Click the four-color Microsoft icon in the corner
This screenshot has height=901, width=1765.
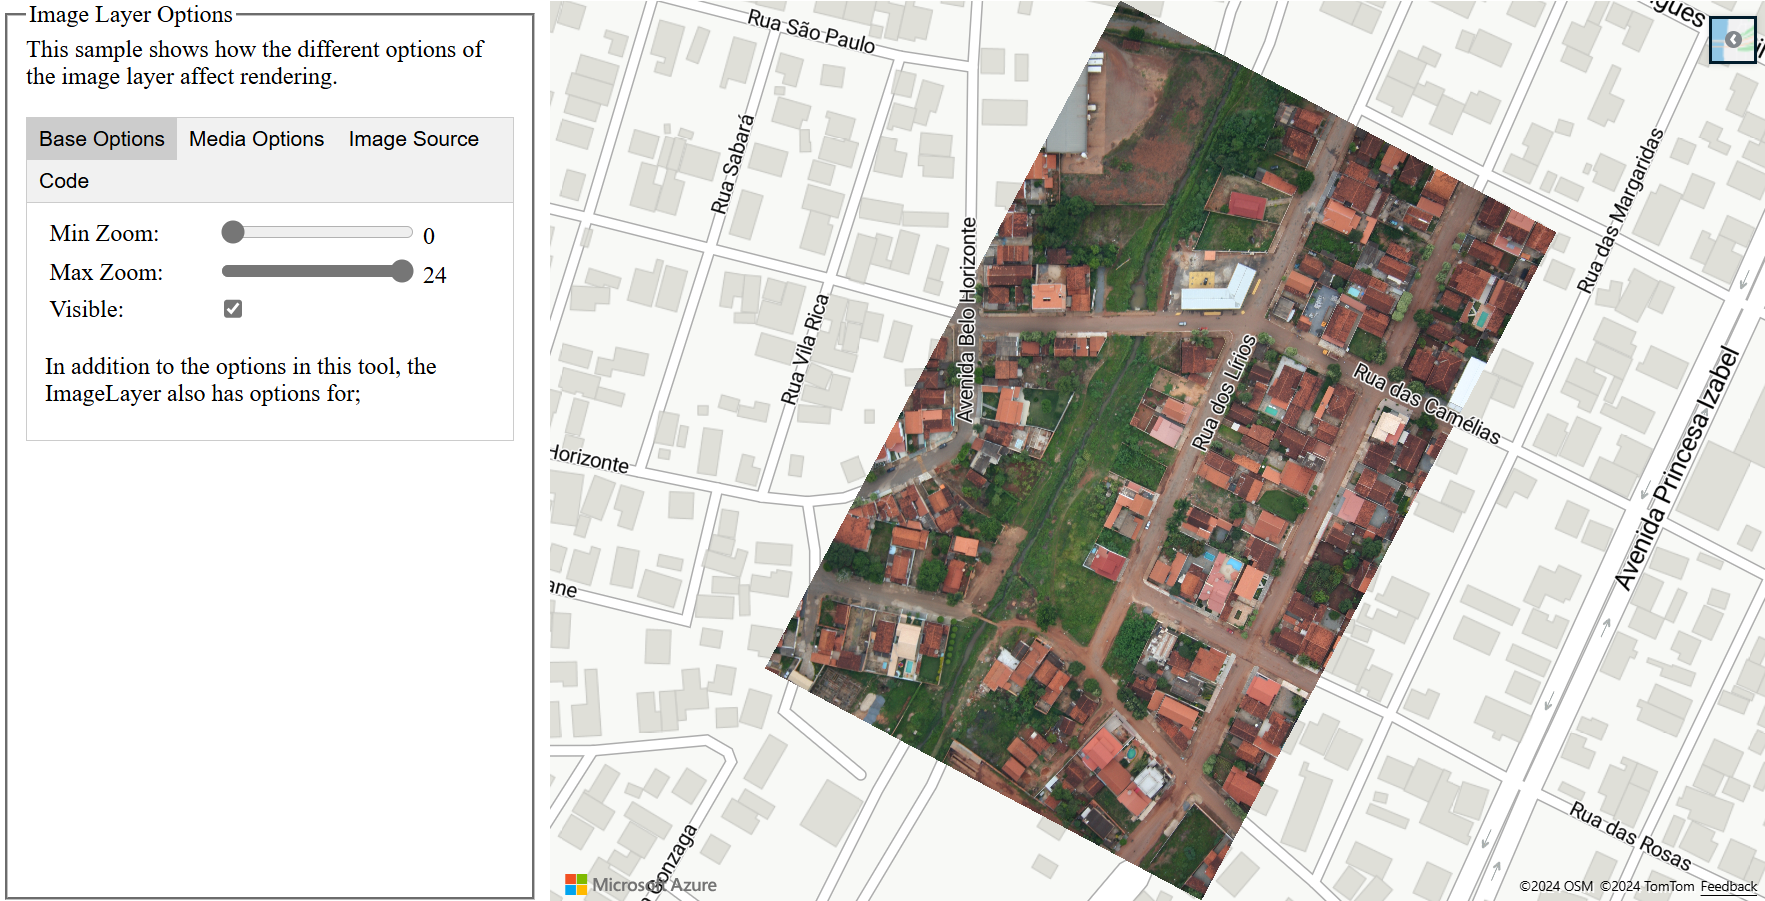(x=577, y=883)
